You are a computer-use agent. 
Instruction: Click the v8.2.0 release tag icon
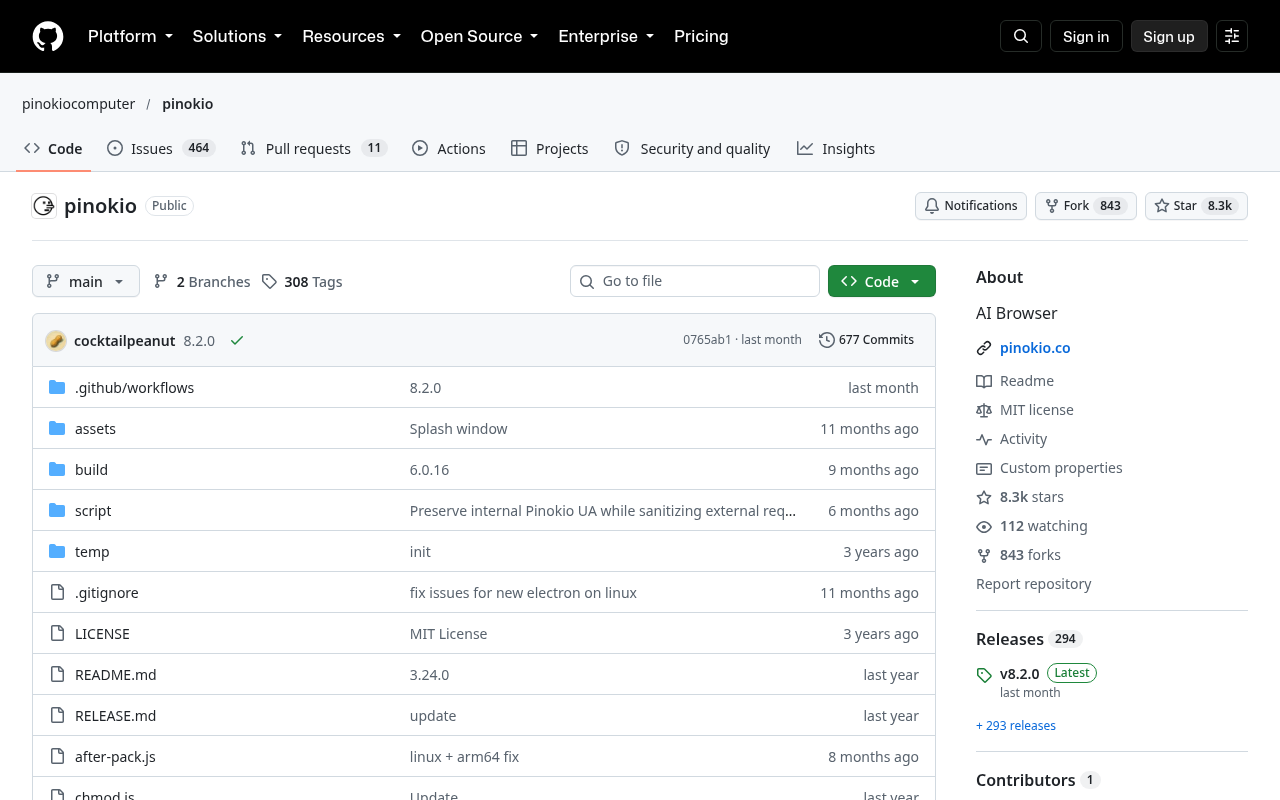[x=984, y=675]
